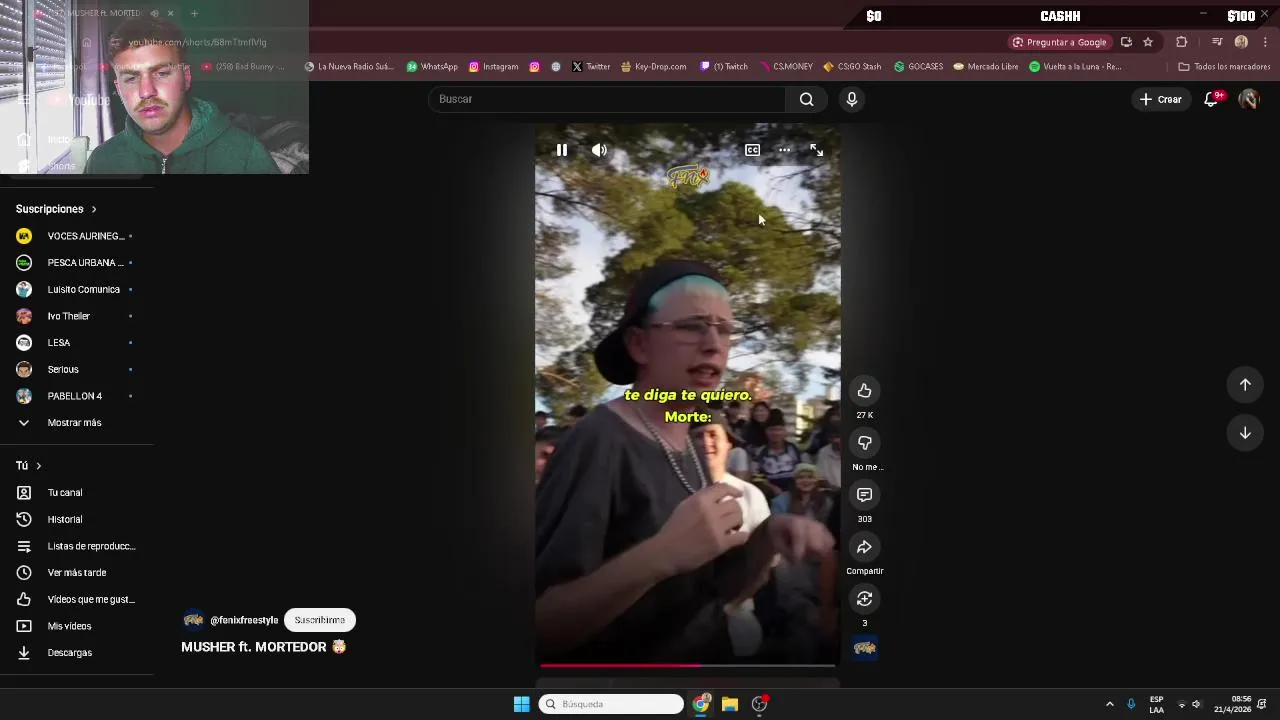
Task: Open Listas de reproducción in sidebar
Action: coord(76,546)
